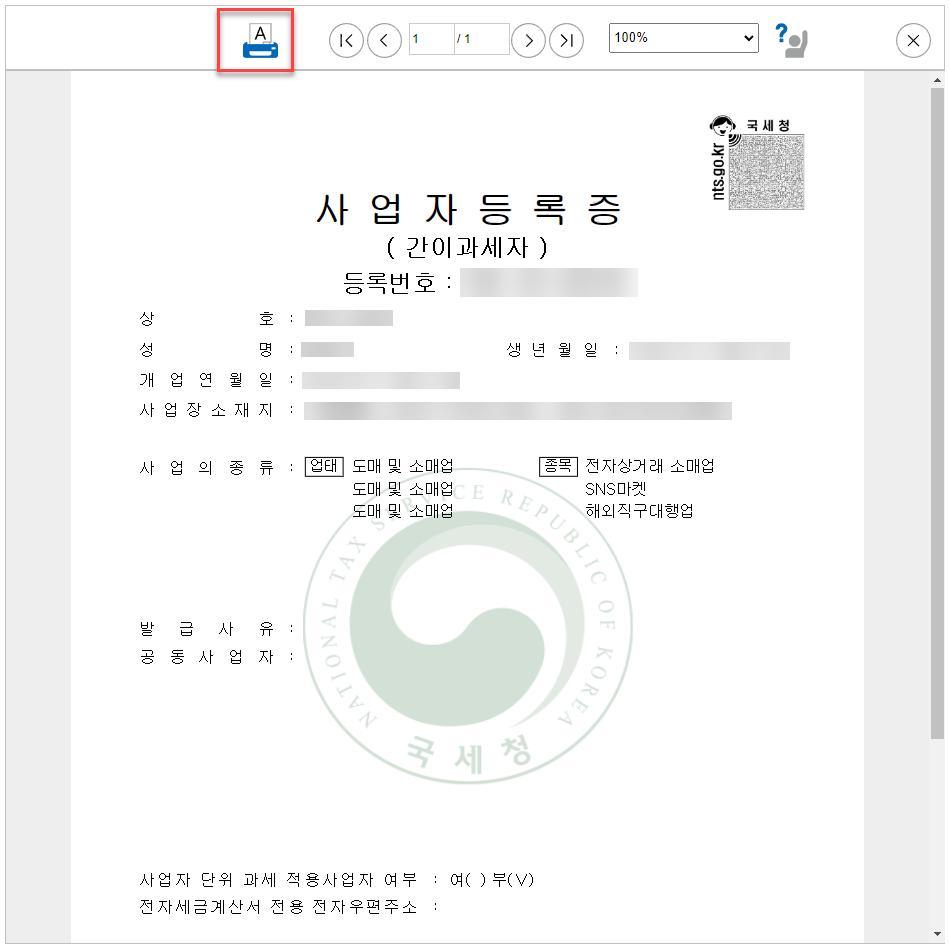Screen dimensions: 950x949
Task: Click the nts.go.kr vertical text
Action: coord(718,171)
